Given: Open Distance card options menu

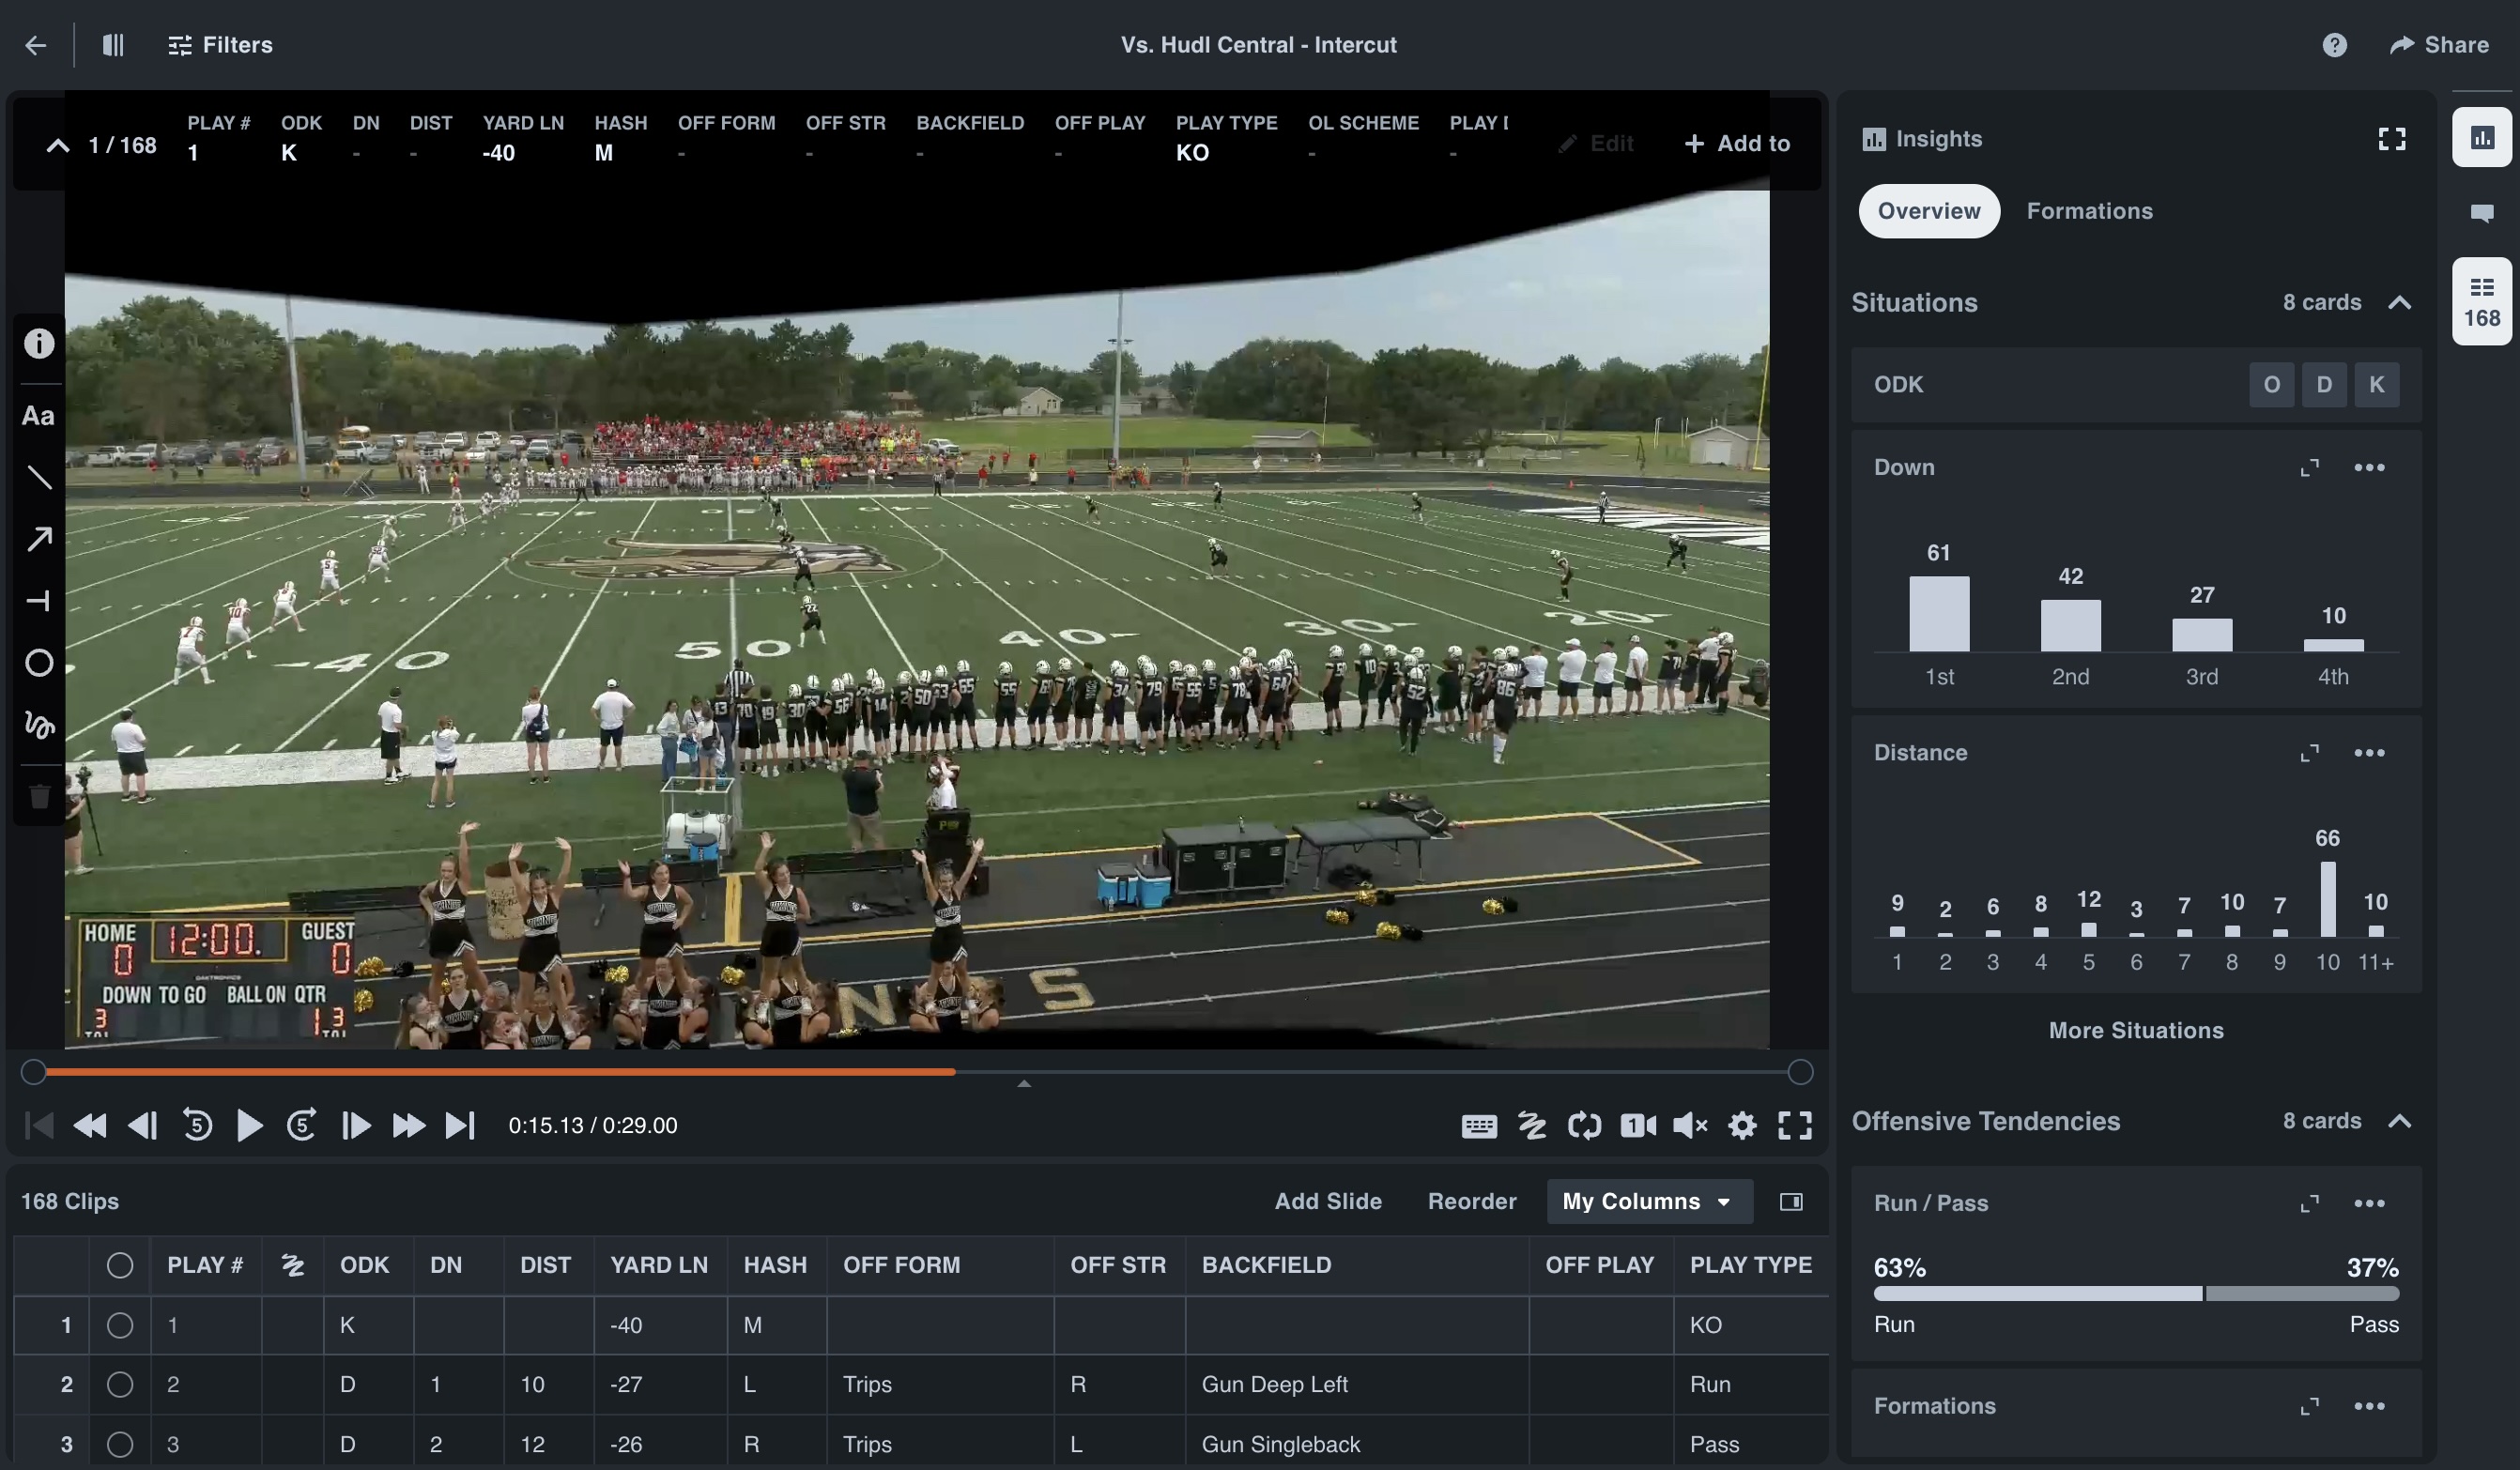Looking at the screenshot, I should pos(2369,753).
